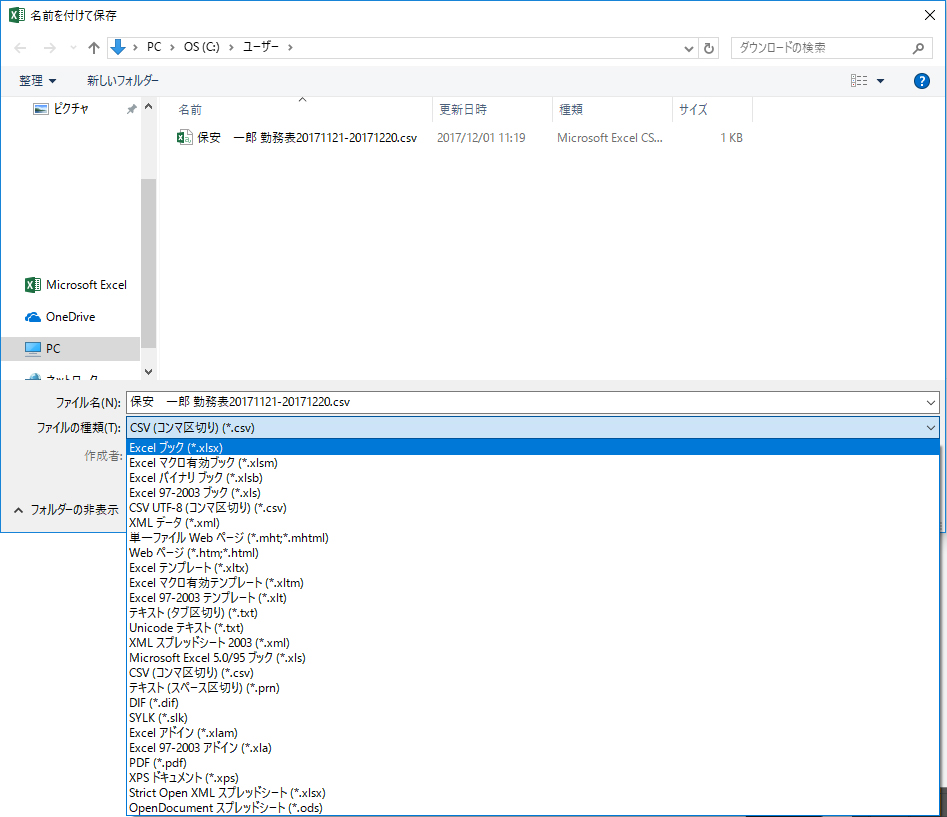Viewport: 947px width, 817px height.
Task: Choose CSV (コンマ区切り) (*.csv) in list
Action: pos(533,673)
